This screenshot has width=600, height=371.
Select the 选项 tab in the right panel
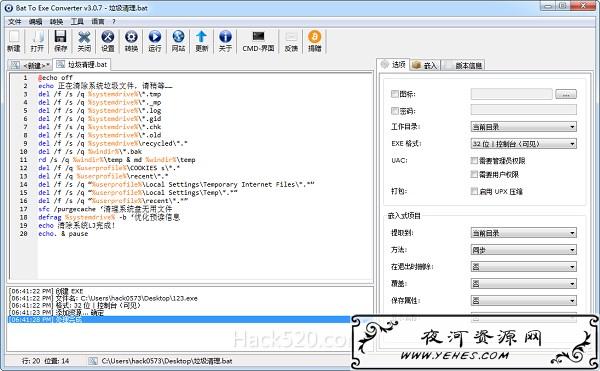(x=393, y=65)
